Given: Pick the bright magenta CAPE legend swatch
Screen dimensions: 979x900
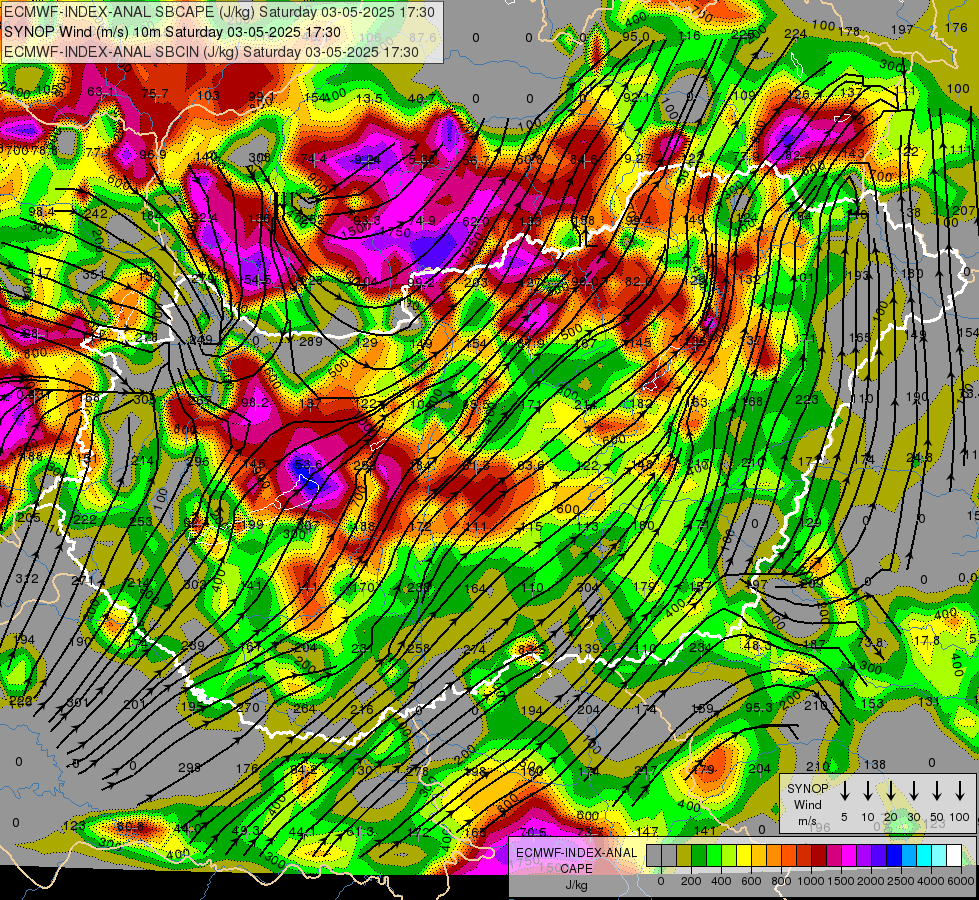Looking at the screenshot, I should pyautogui.click(x=849, y=855).
